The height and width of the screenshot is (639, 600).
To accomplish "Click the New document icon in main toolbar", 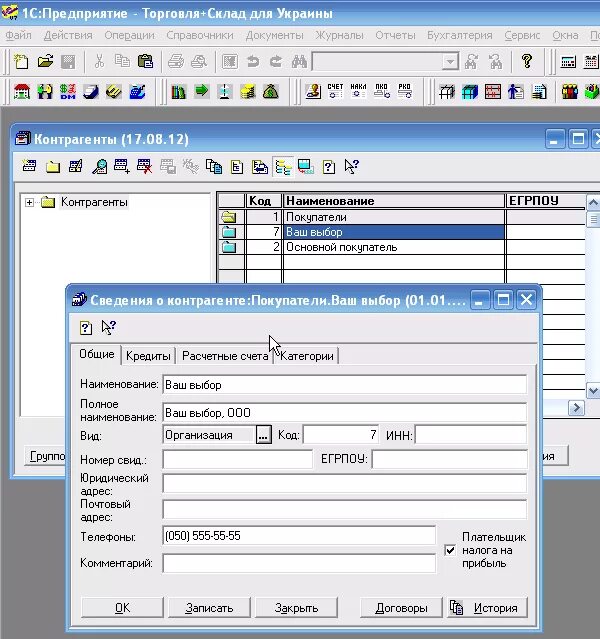I will click(21, 62).
